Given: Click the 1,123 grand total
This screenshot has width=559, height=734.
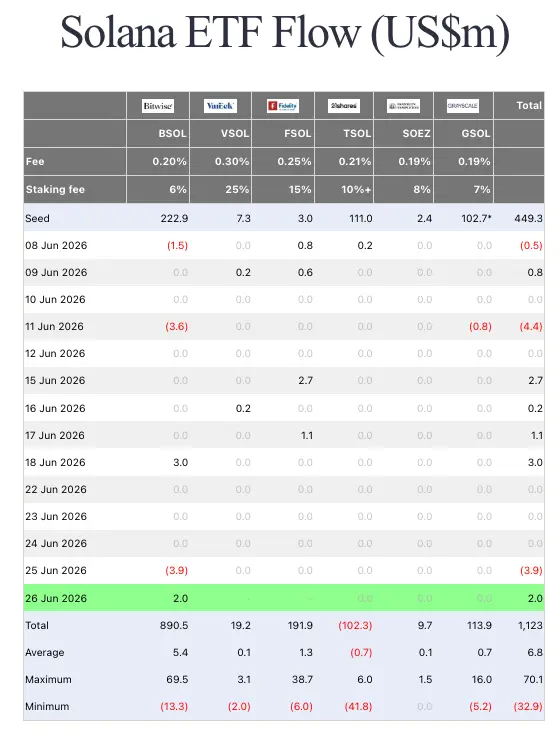Looking at the screenshot, I should click(x=530, y=625).
